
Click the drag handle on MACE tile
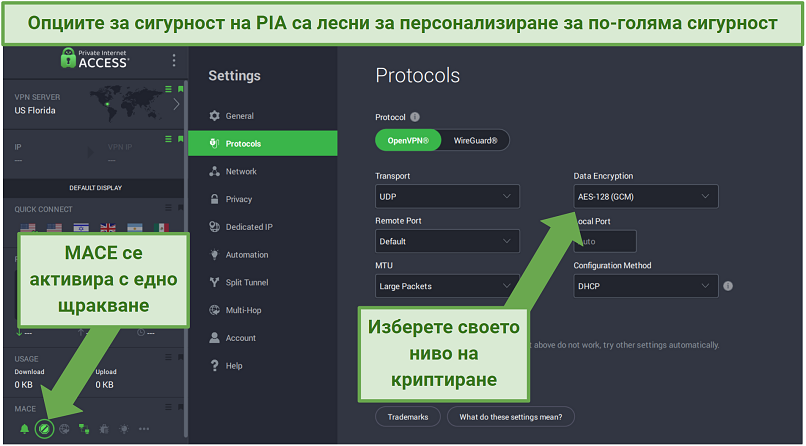point(168,407)
